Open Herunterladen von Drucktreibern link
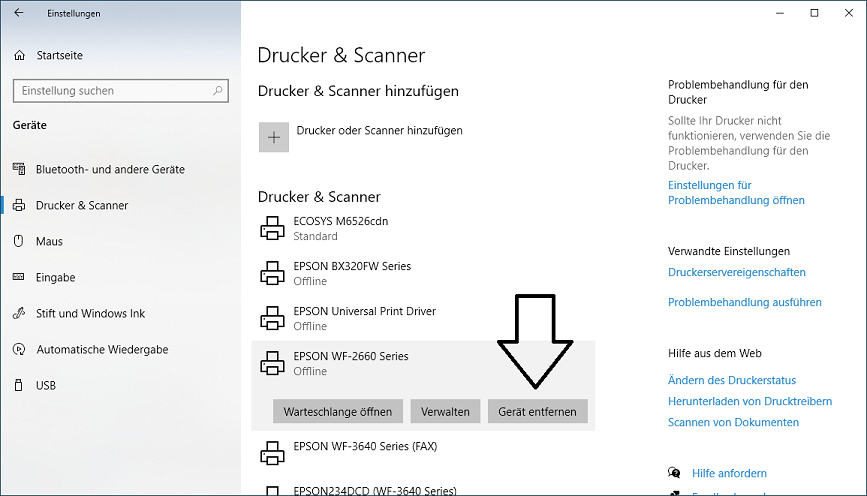 [750, 401]
